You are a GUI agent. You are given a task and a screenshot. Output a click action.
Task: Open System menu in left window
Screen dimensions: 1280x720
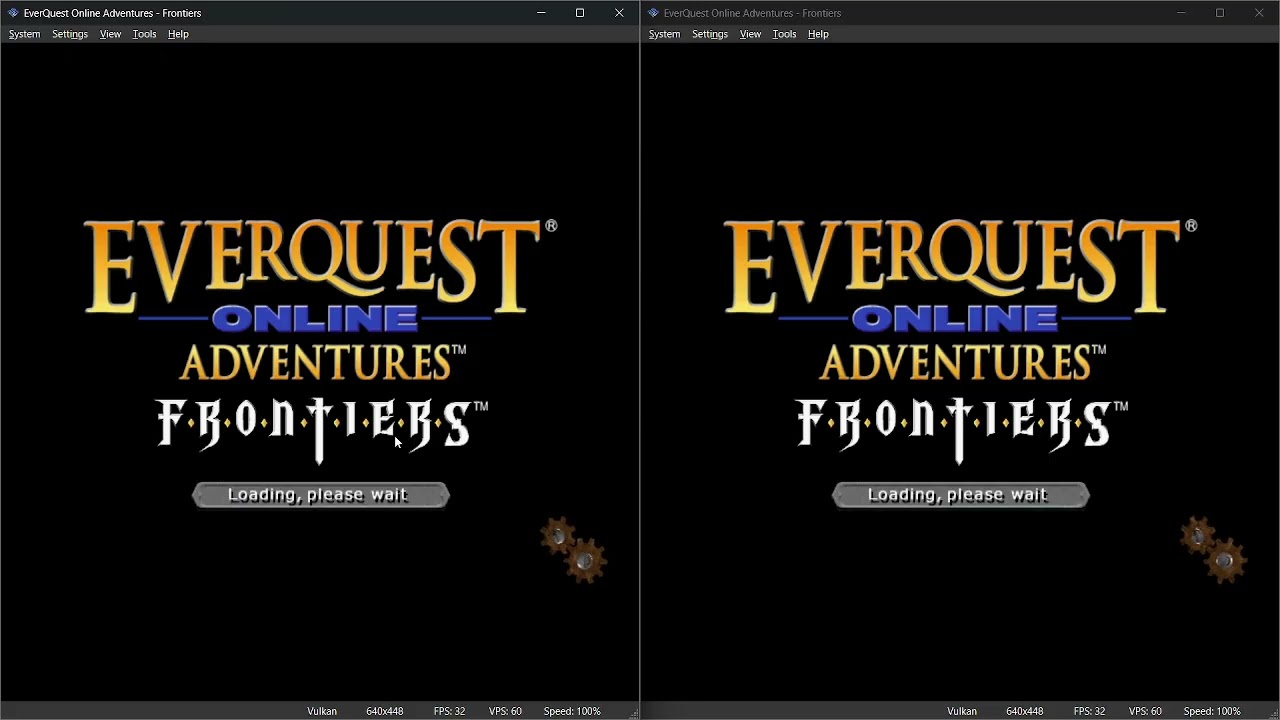point(25,34)
